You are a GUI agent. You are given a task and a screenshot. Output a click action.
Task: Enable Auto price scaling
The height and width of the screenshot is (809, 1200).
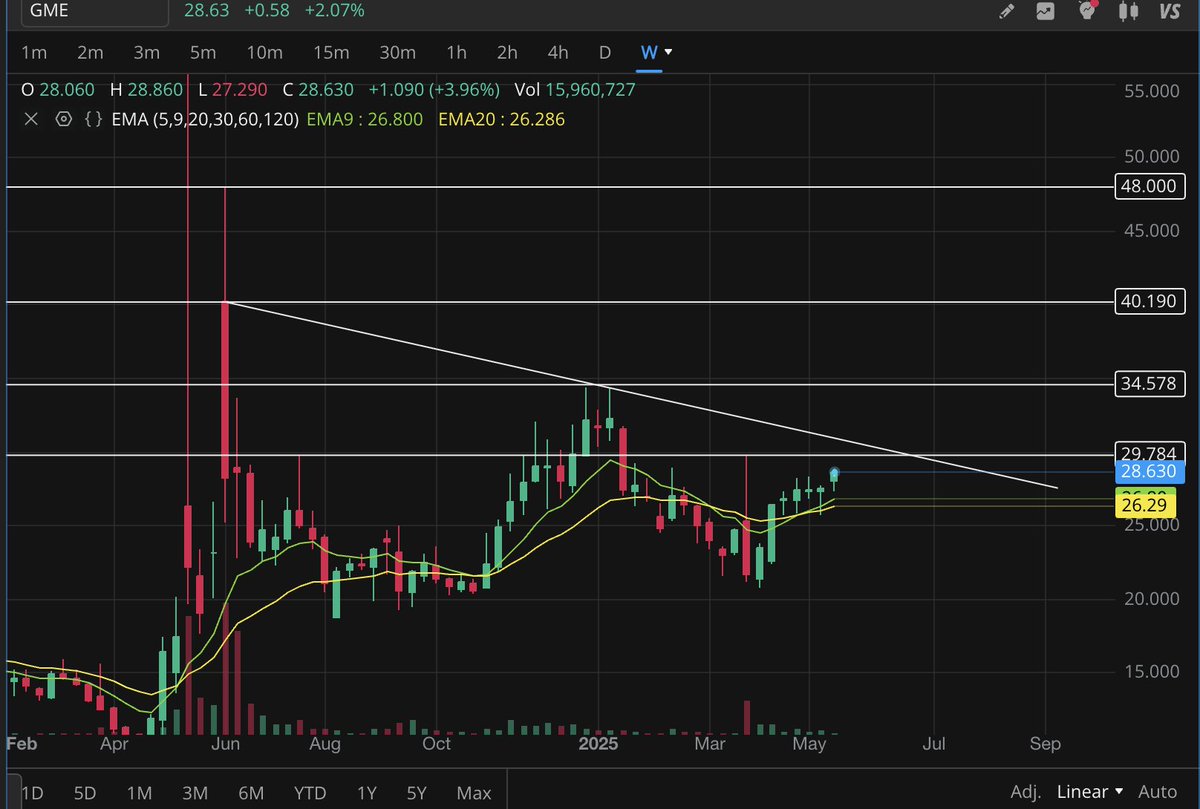coord(1157,791)
